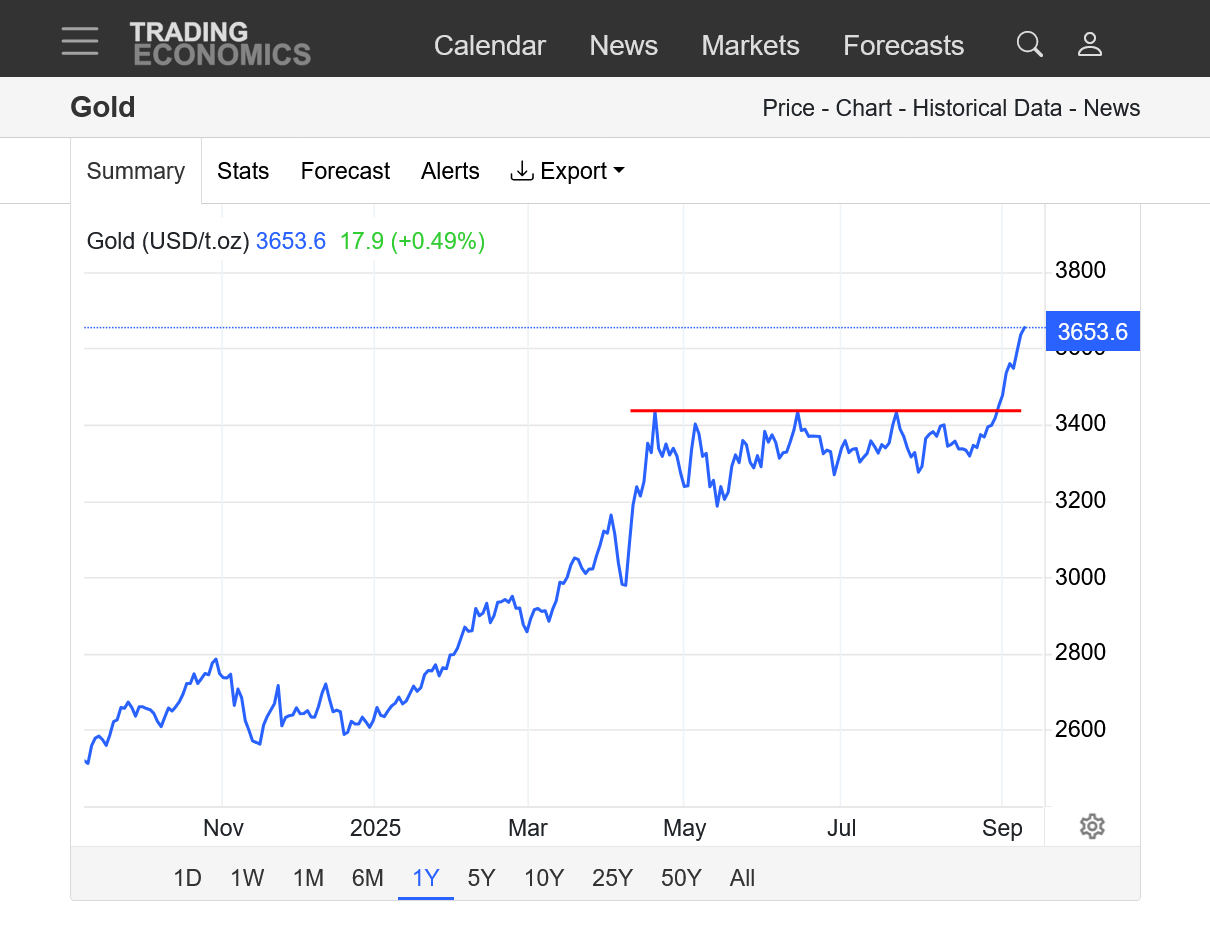Open chart settings gear icon

1092,827
